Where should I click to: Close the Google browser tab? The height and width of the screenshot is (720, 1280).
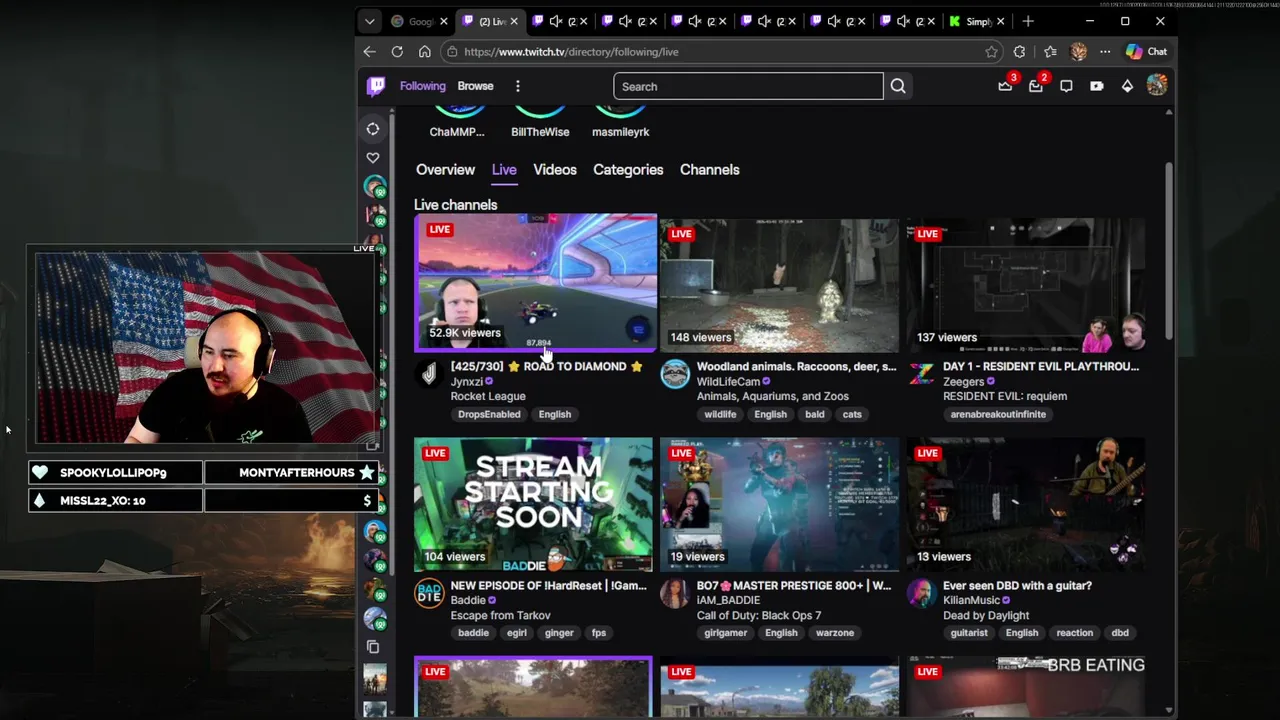[444, 21]
